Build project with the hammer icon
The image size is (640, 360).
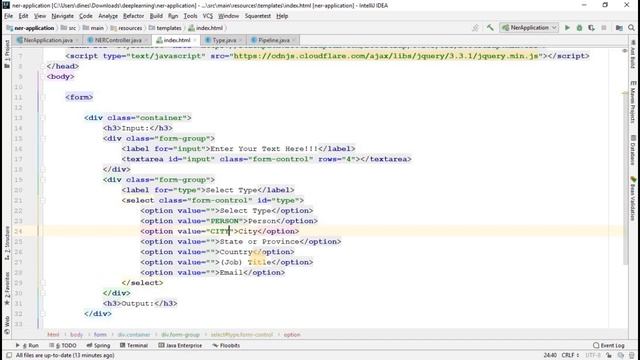click(490, 28)
